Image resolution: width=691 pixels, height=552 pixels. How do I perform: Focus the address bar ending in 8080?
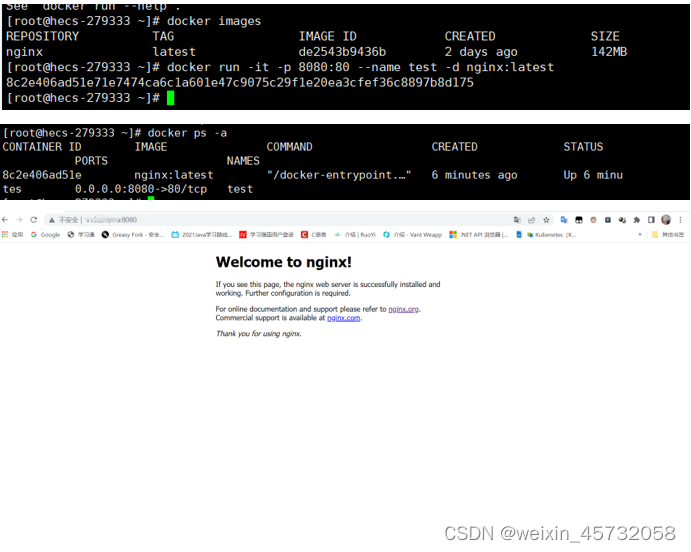click(x=278, y=220)
